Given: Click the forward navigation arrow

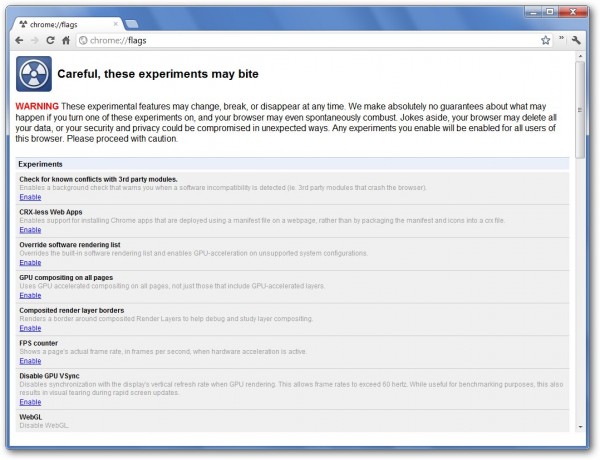Looking at the screenshot, I should pyautogui.click(x=34, y=40).
